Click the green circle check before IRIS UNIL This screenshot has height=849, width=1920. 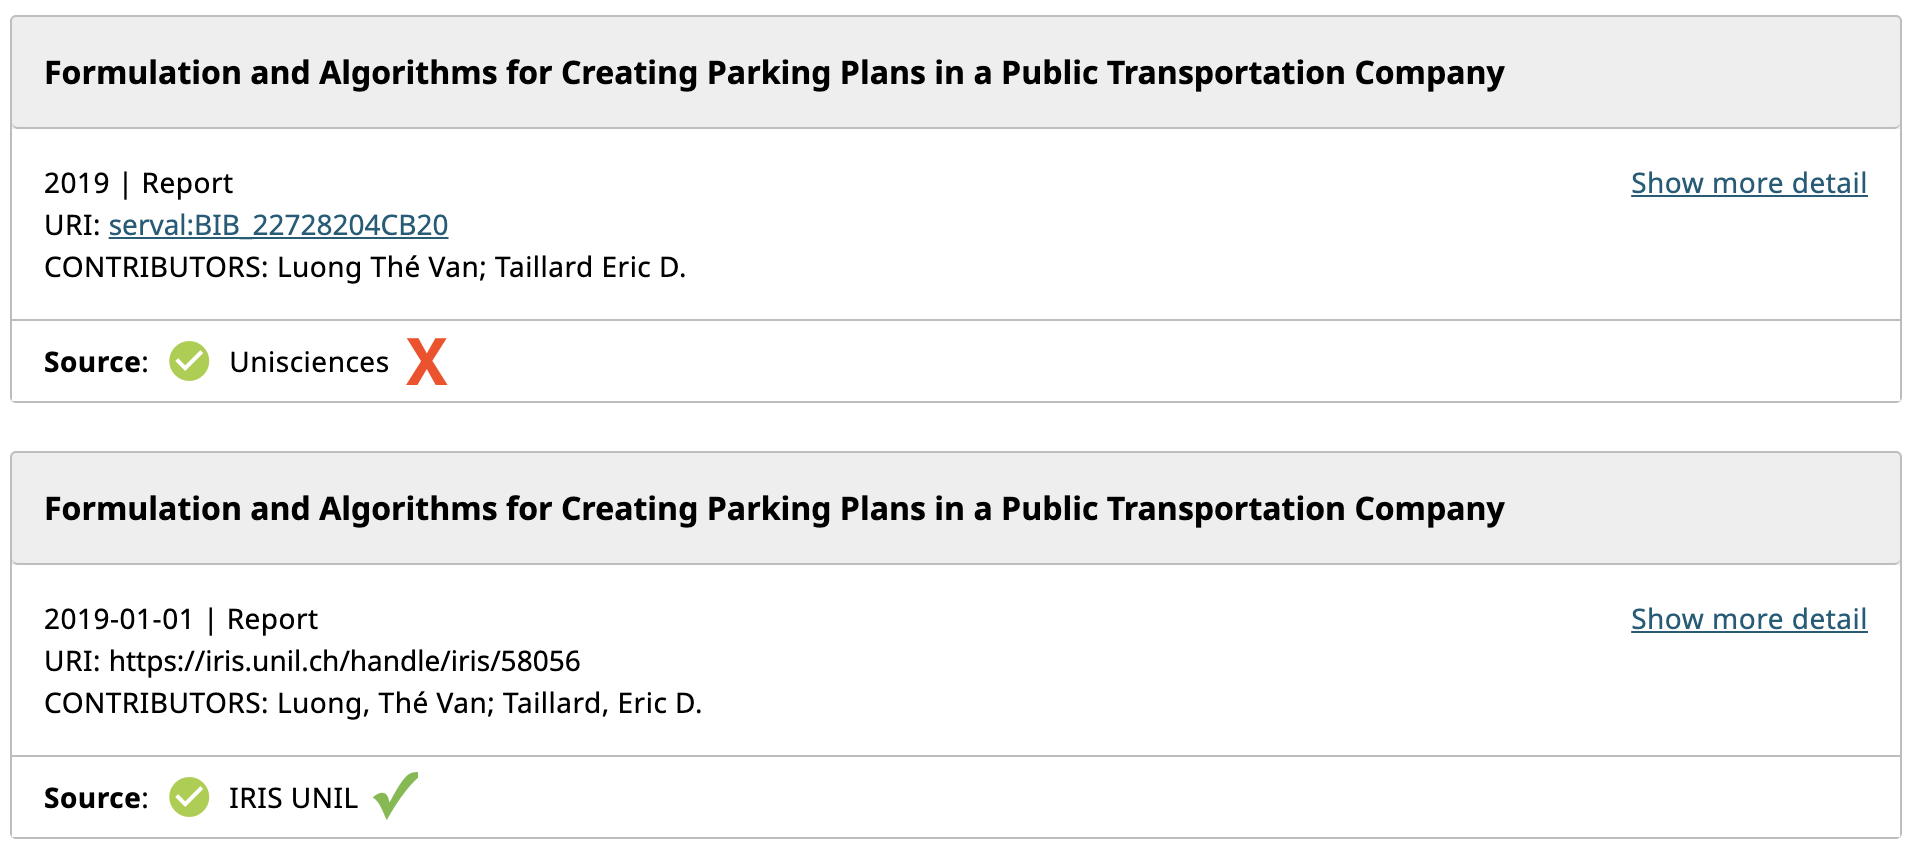[189, 798]
